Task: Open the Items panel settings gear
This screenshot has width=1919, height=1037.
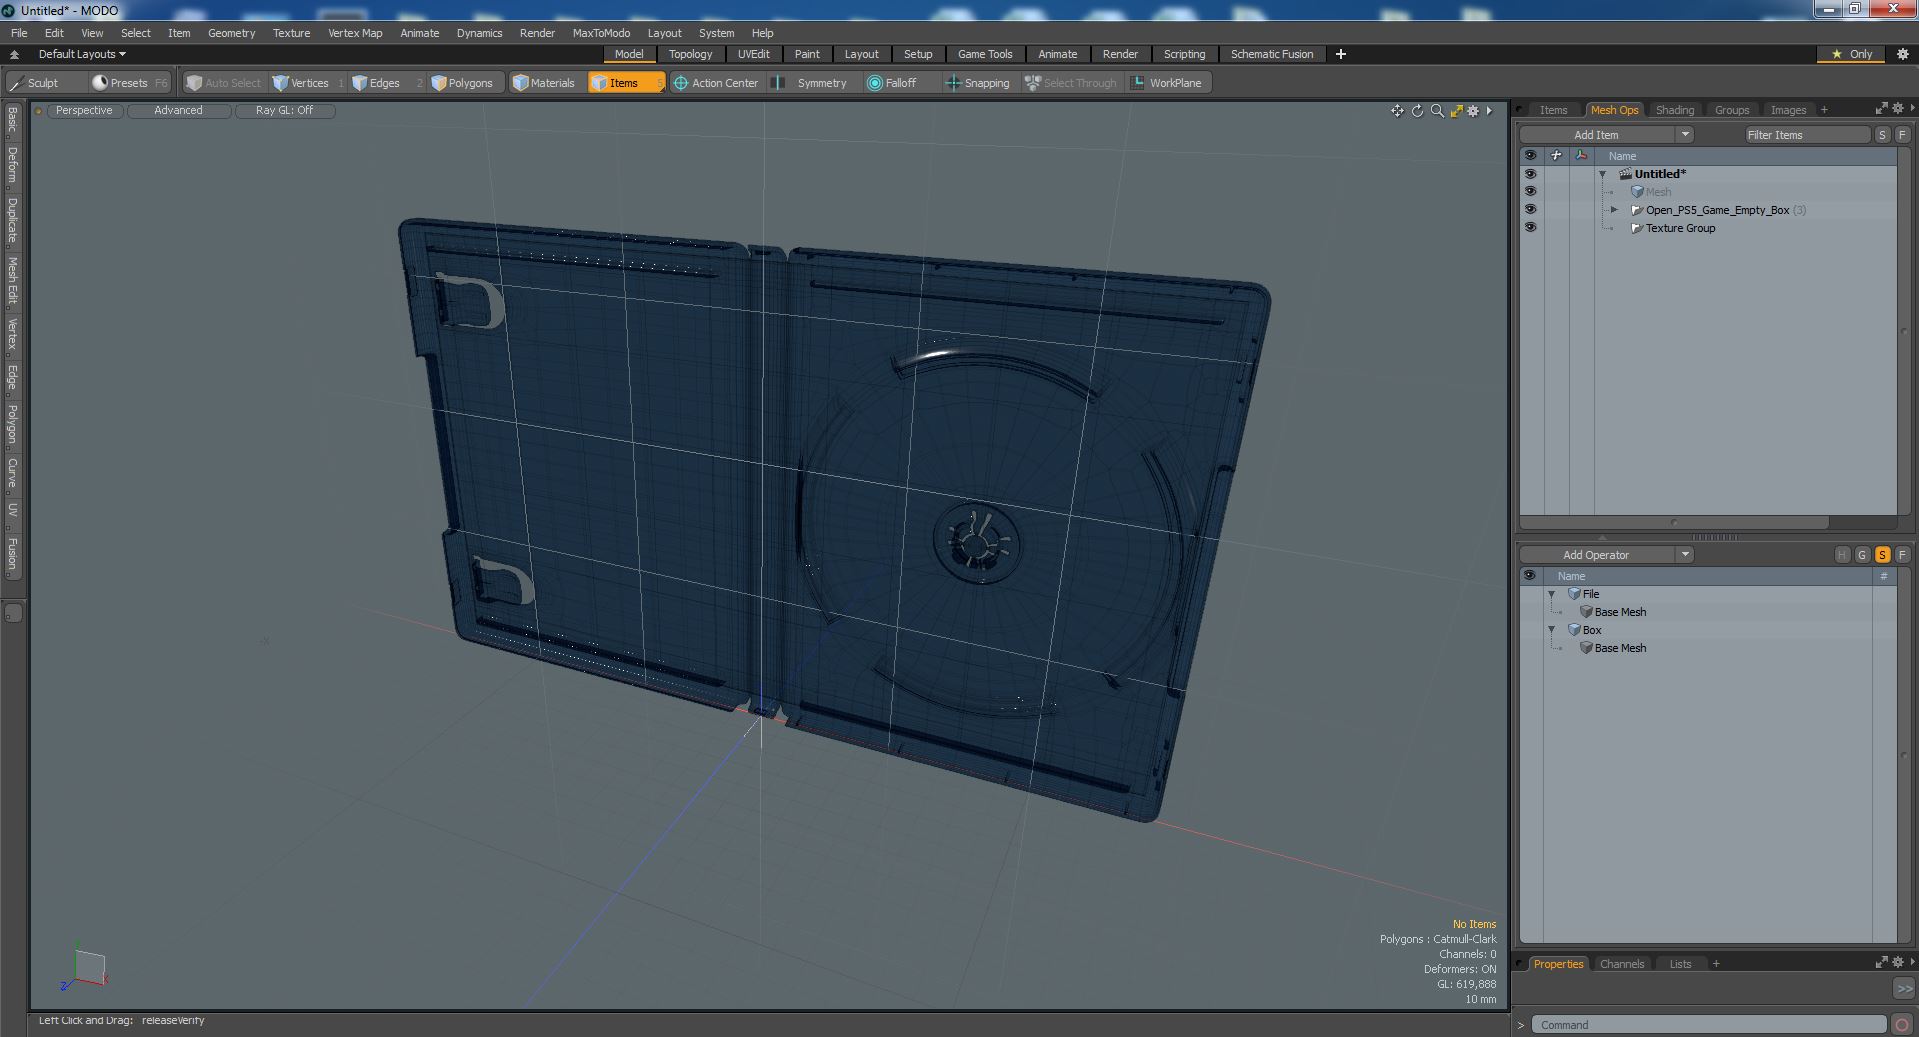Action: tap(1898, 109)
